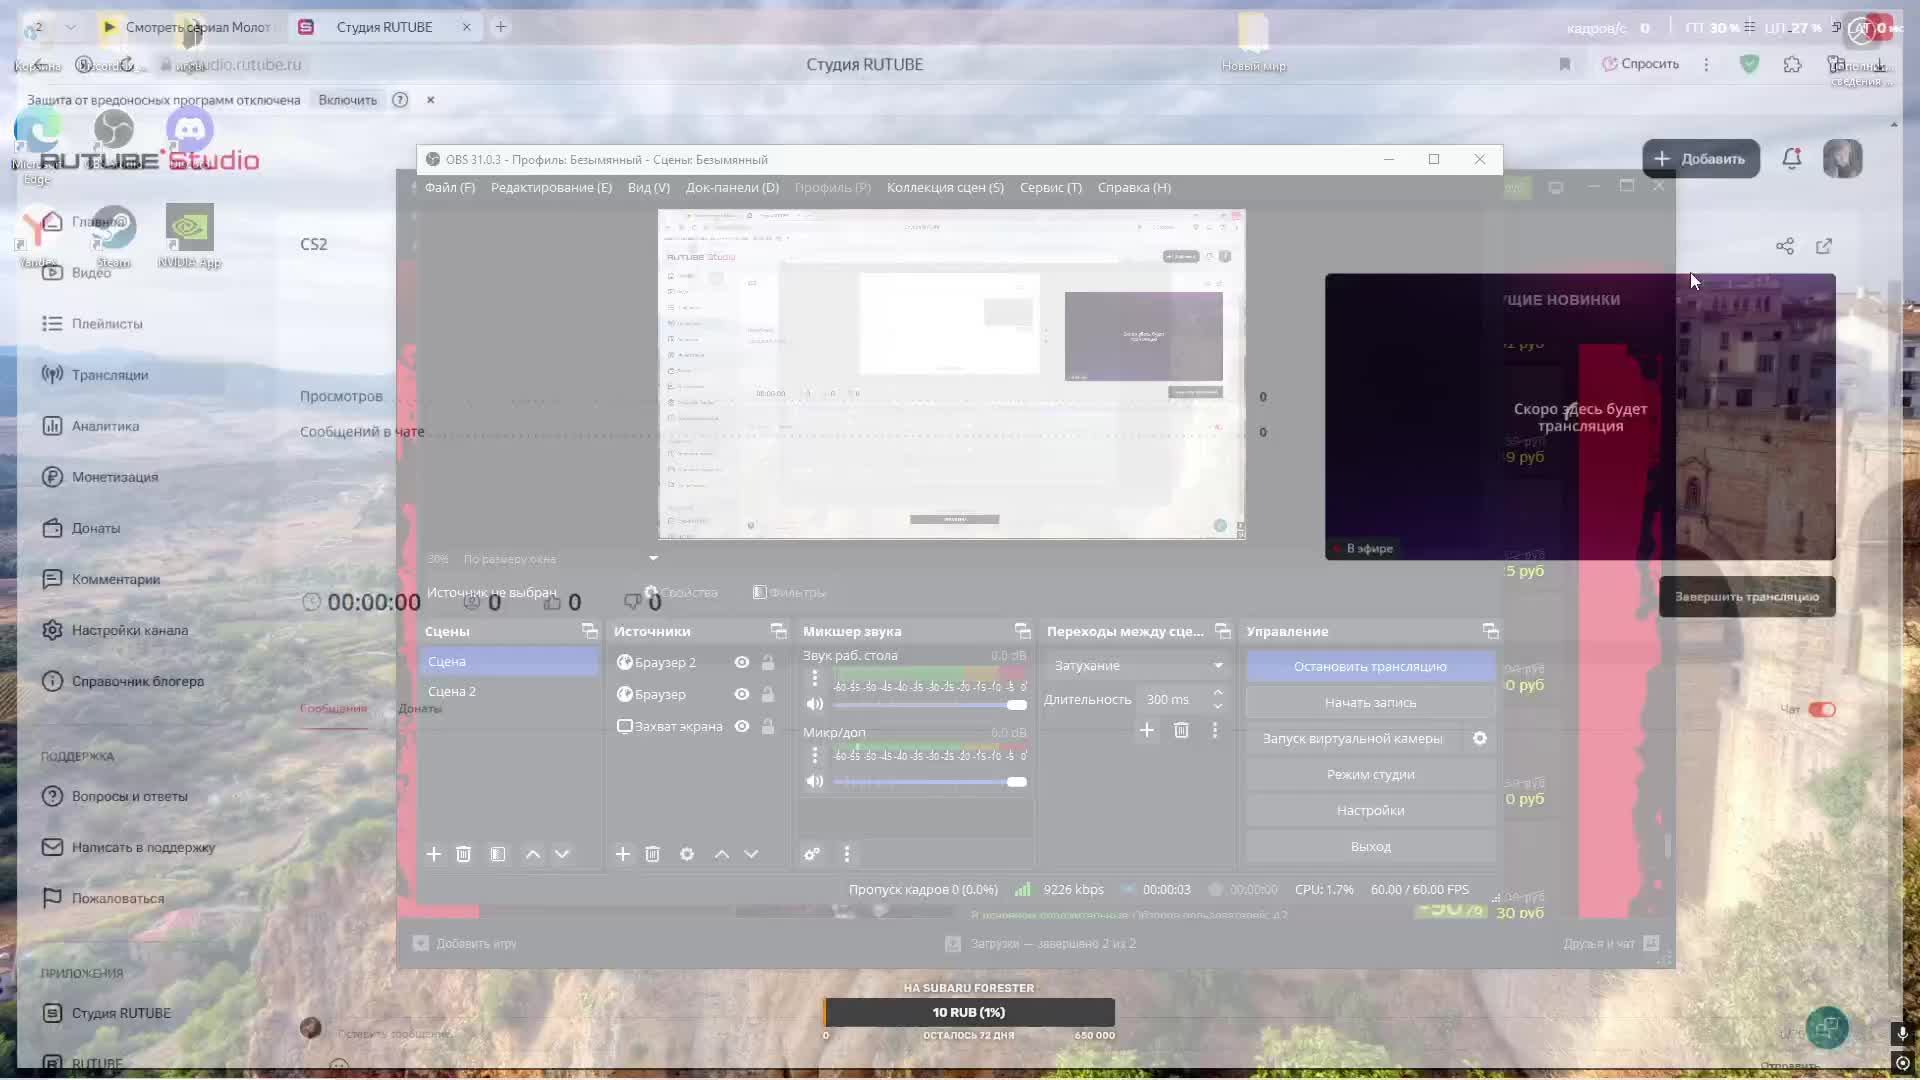Open the Файл (F) menu
Image resolution: width=1920 pixels, height=1080 pixels.
pos(449,187)
